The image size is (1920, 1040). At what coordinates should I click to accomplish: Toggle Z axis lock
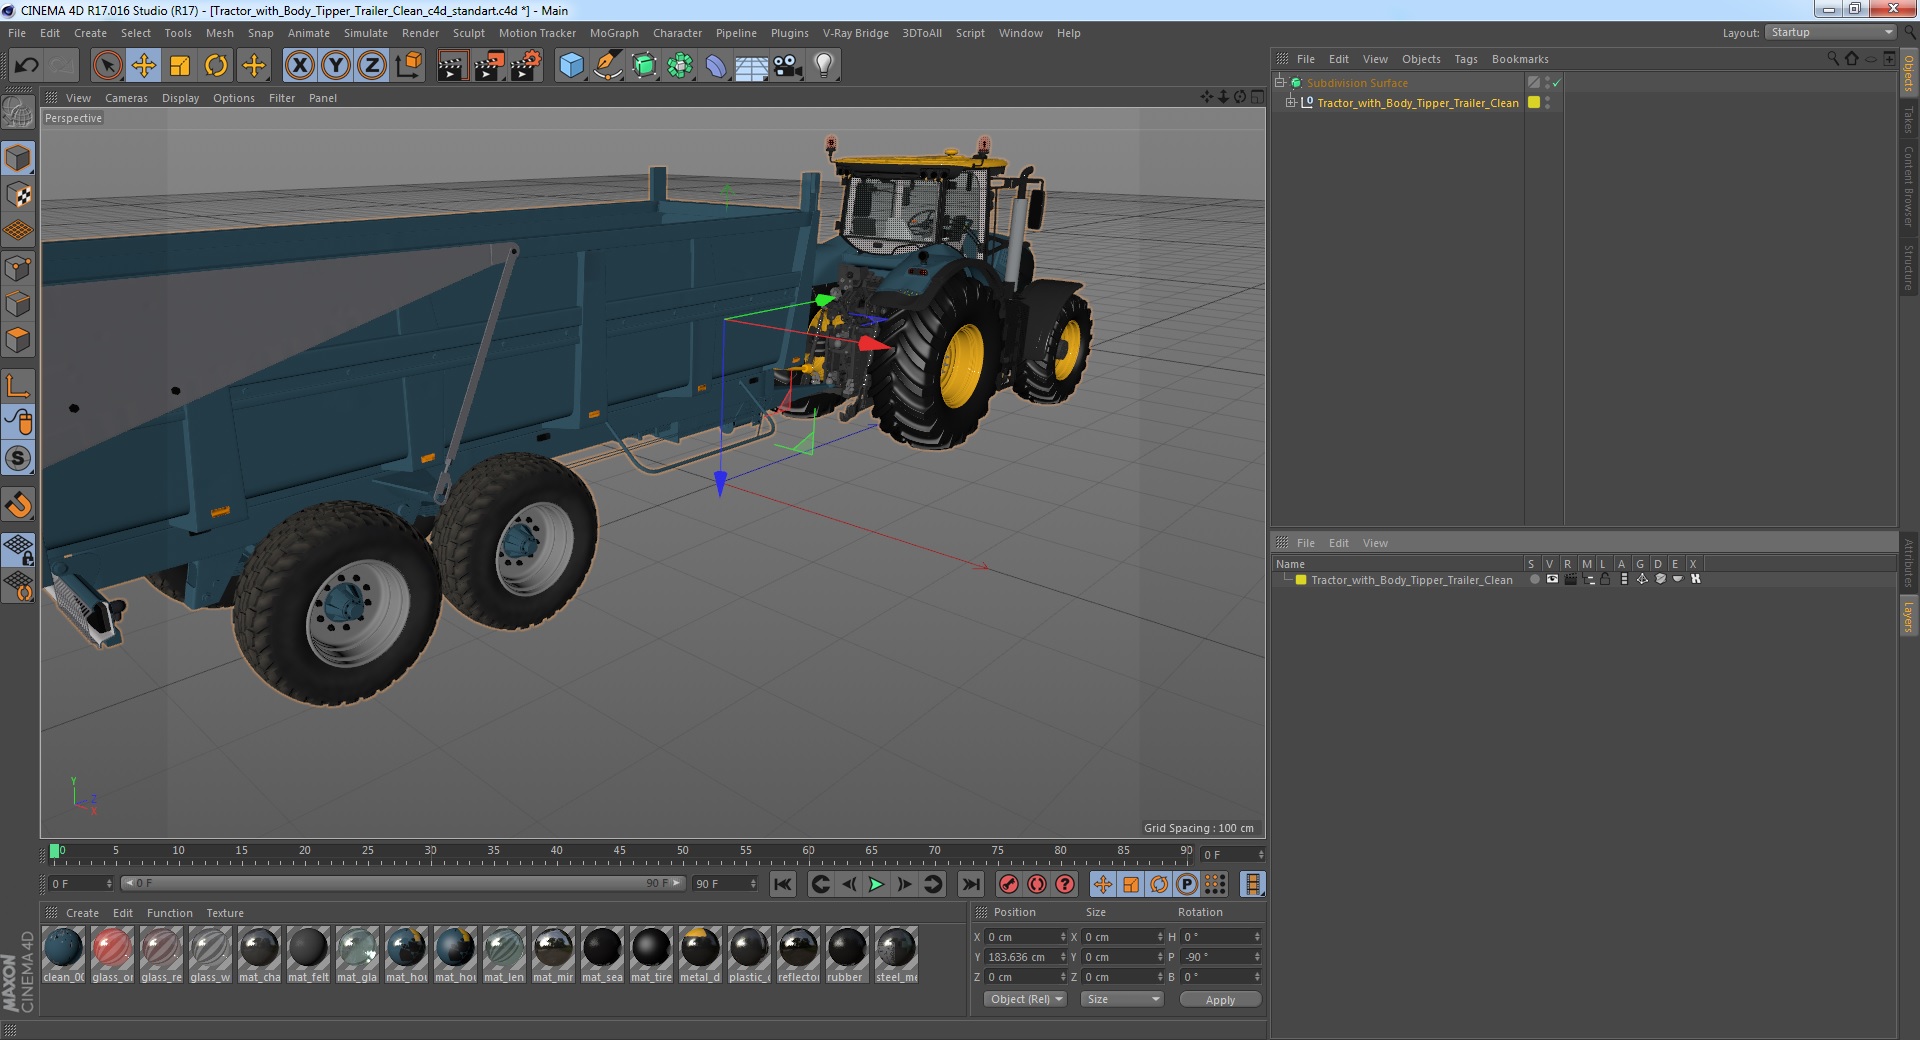click(x=372, y=66)
